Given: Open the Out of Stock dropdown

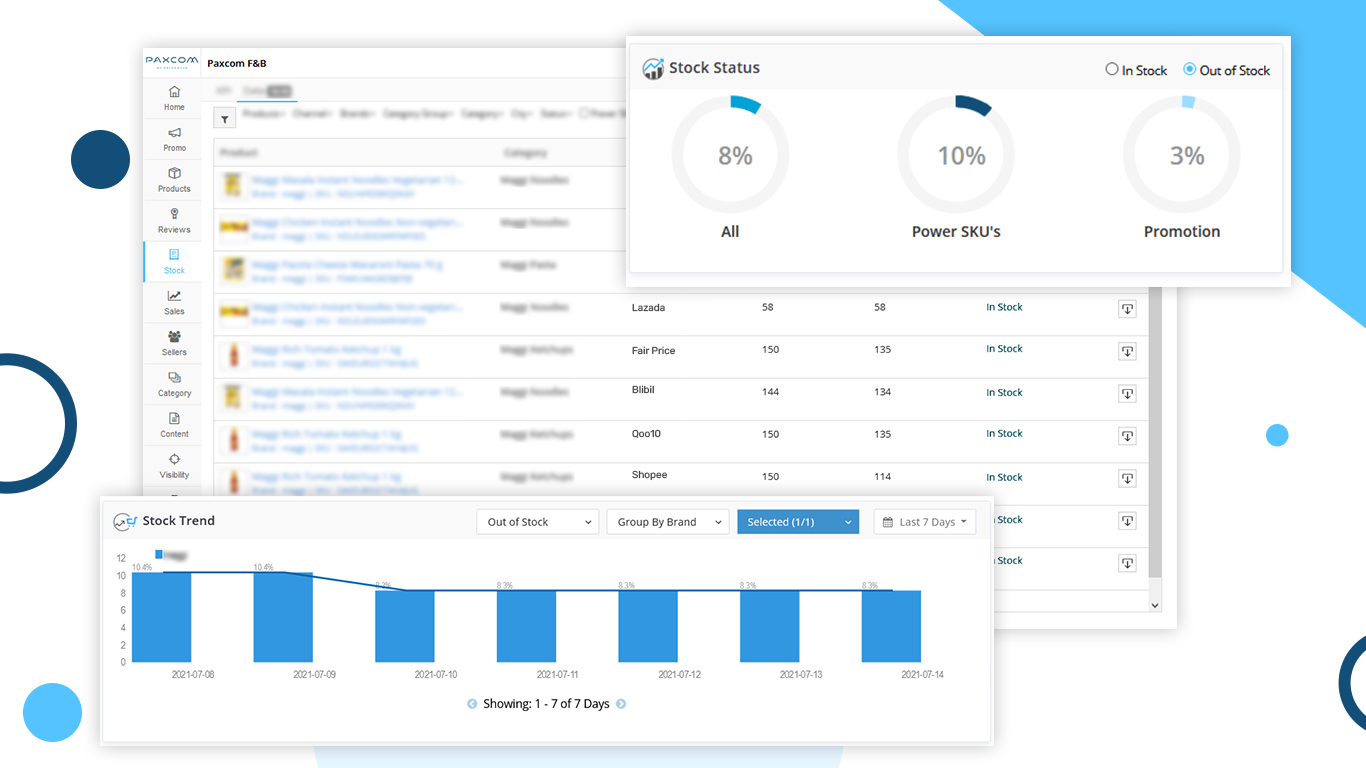Looking at the screenshot, I should point(538,522).
